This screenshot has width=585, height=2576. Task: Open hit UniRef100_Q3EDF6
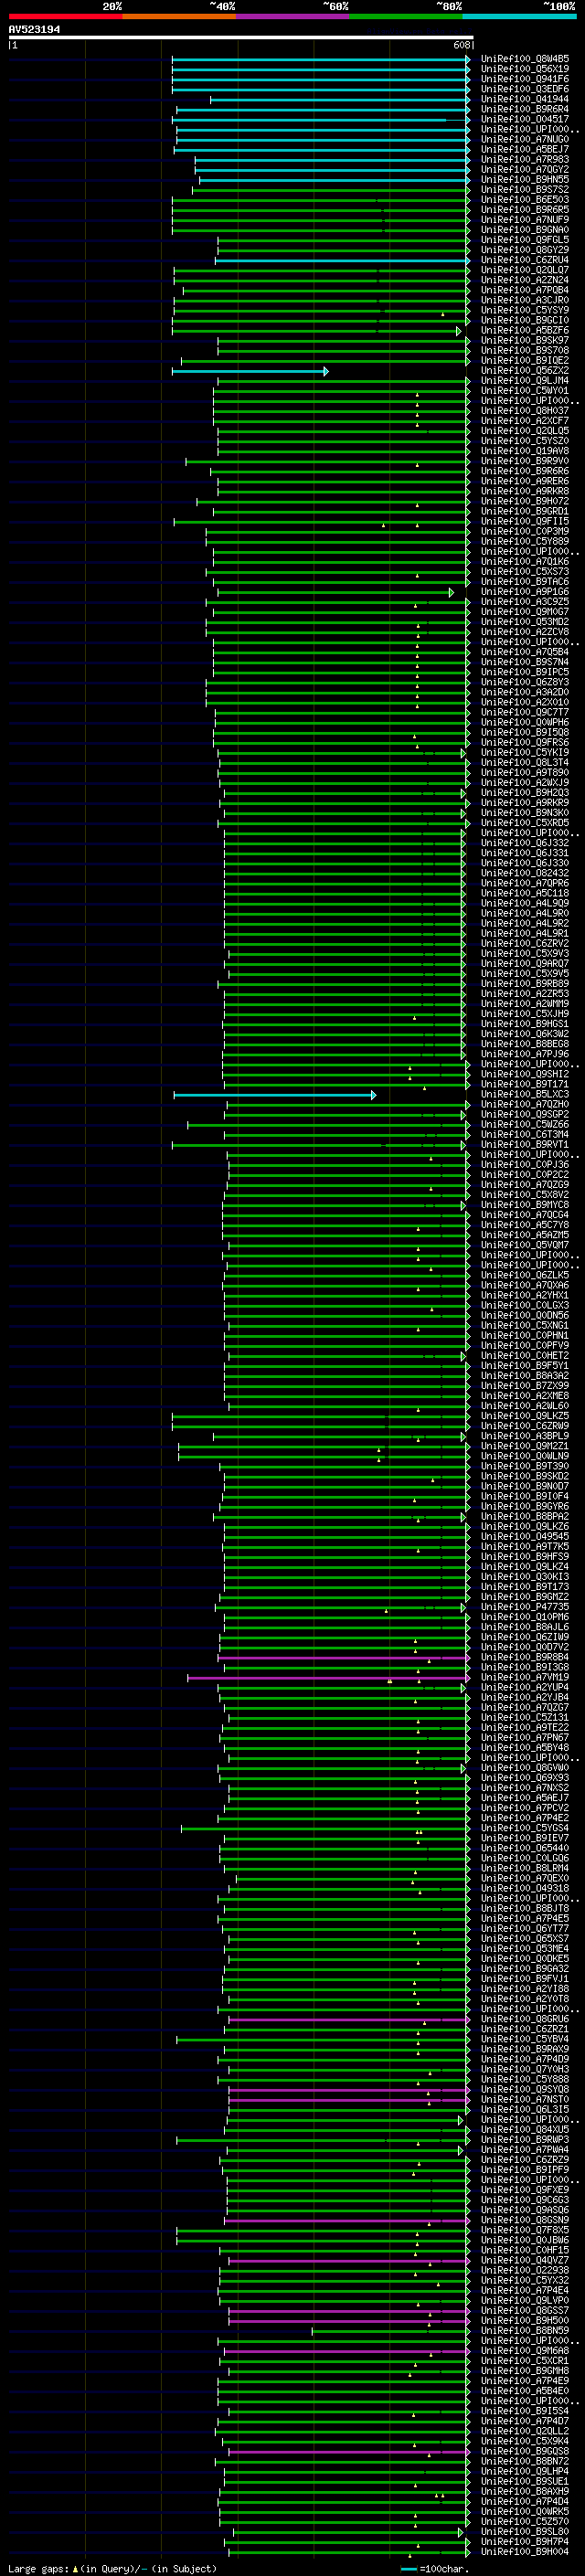(525, 89)
